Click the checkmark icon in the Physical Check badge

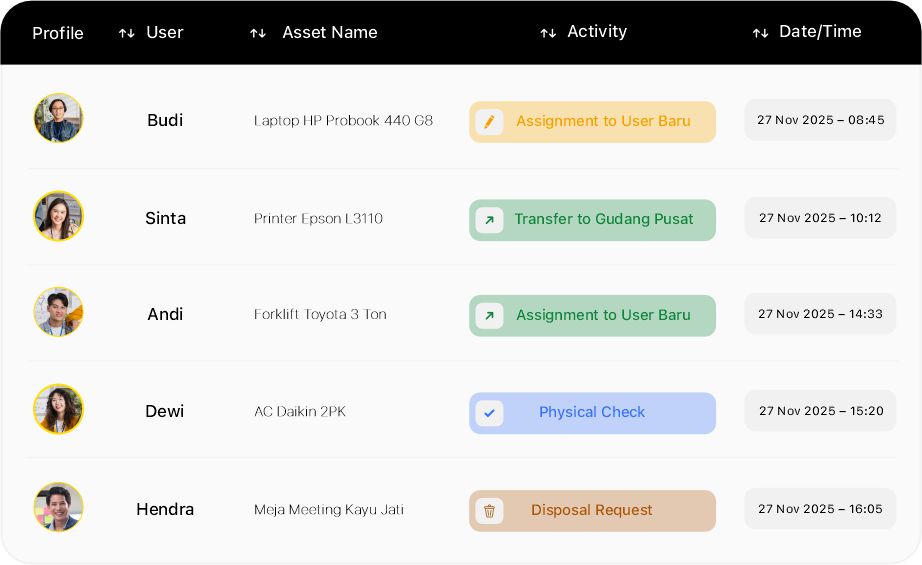(489, 413)
